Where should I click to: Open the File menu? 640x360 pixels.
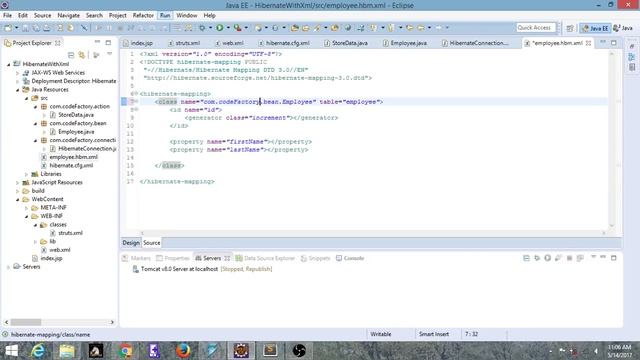coord(7,16)
